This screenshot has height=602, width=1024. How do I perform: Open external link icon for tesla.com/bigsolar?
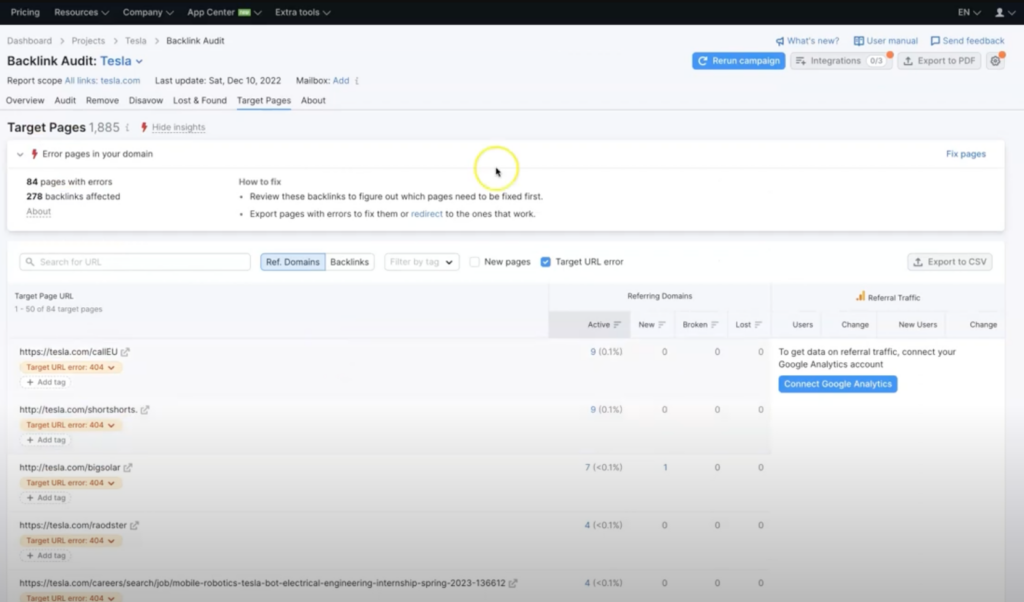(128, 467)
